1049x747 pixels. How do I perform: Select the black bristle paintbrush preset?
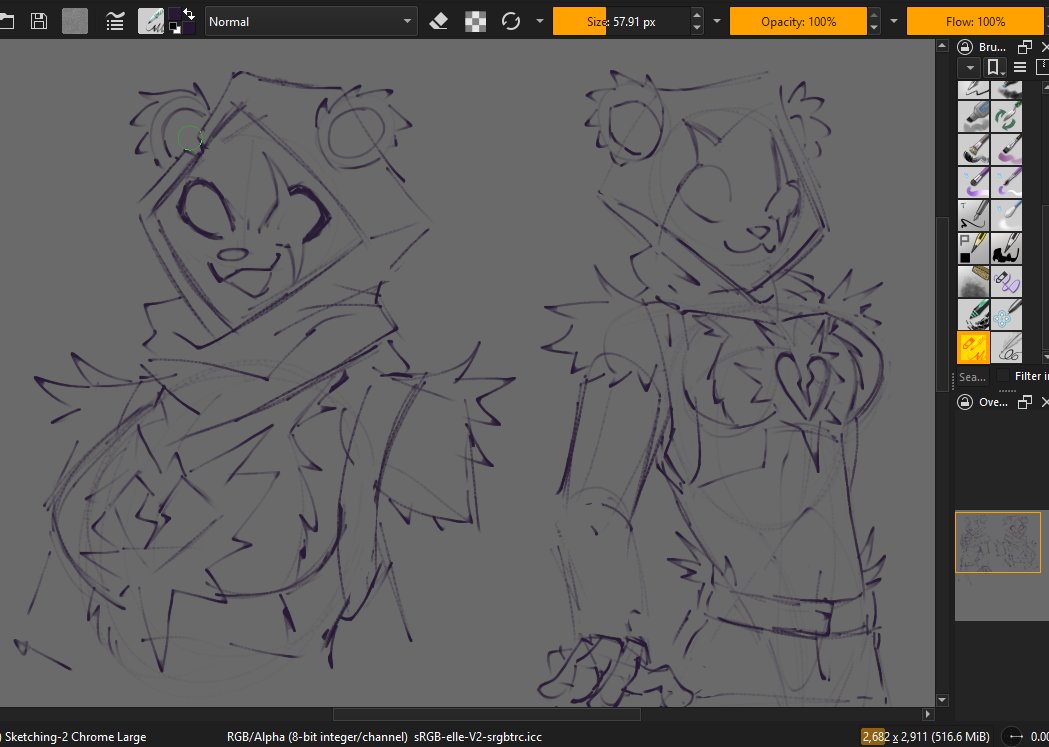[x=973, y=149]
